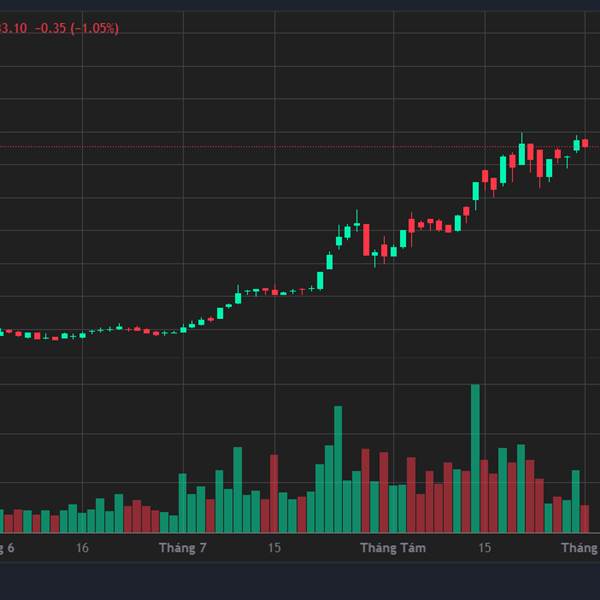The width and height of the screenshot is (600, 600).
Task: Select the long red candle just before Tháng Tám
Action: [366, 240]
